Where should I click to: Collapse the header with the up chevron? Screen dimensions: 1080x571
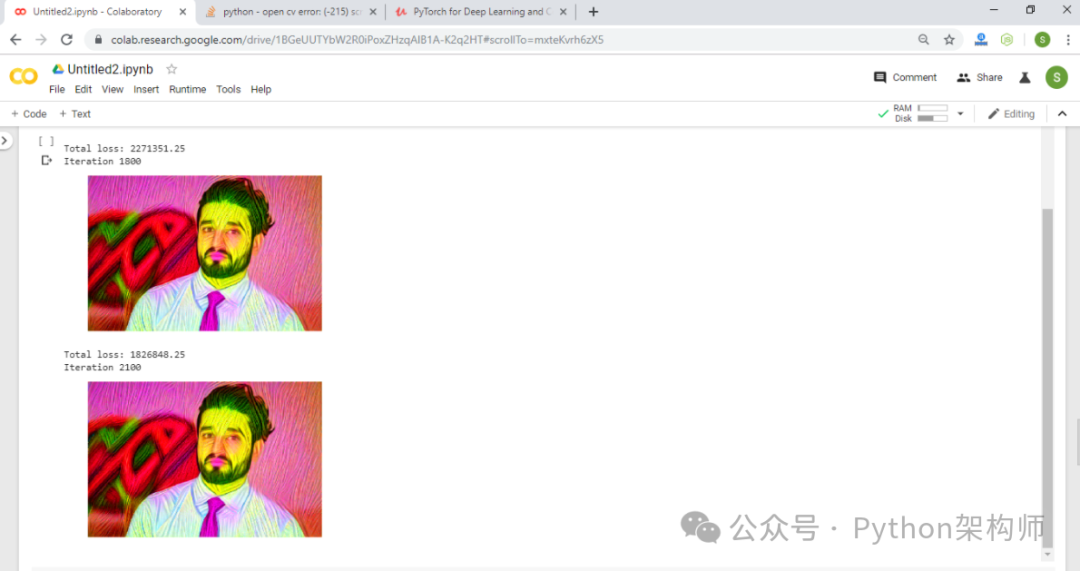coord(1062,114)
